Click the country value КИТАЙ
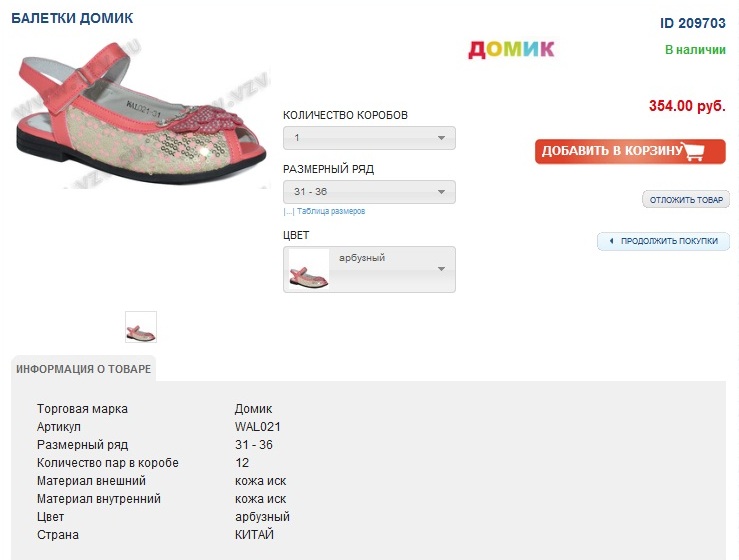 click(x=254, y=535)
